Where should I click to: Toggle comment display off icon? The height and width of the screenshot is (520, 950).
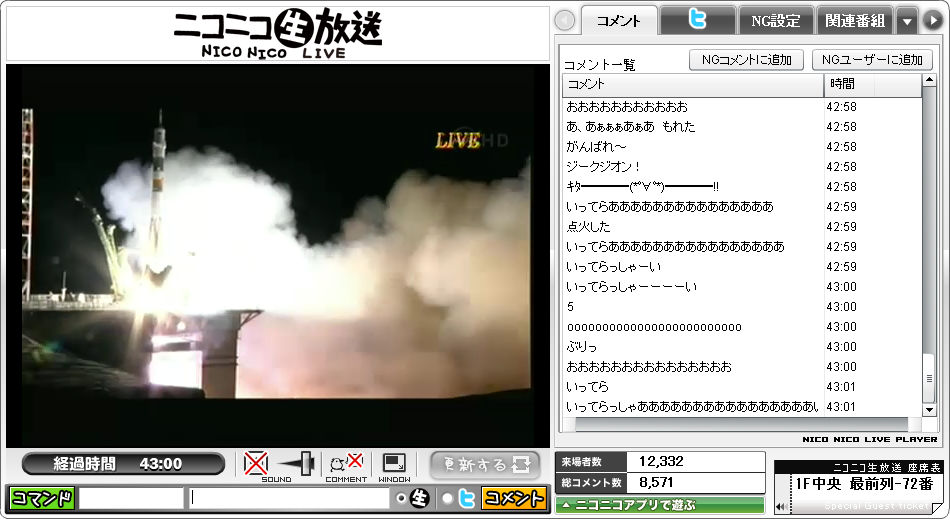pos(346,463)
